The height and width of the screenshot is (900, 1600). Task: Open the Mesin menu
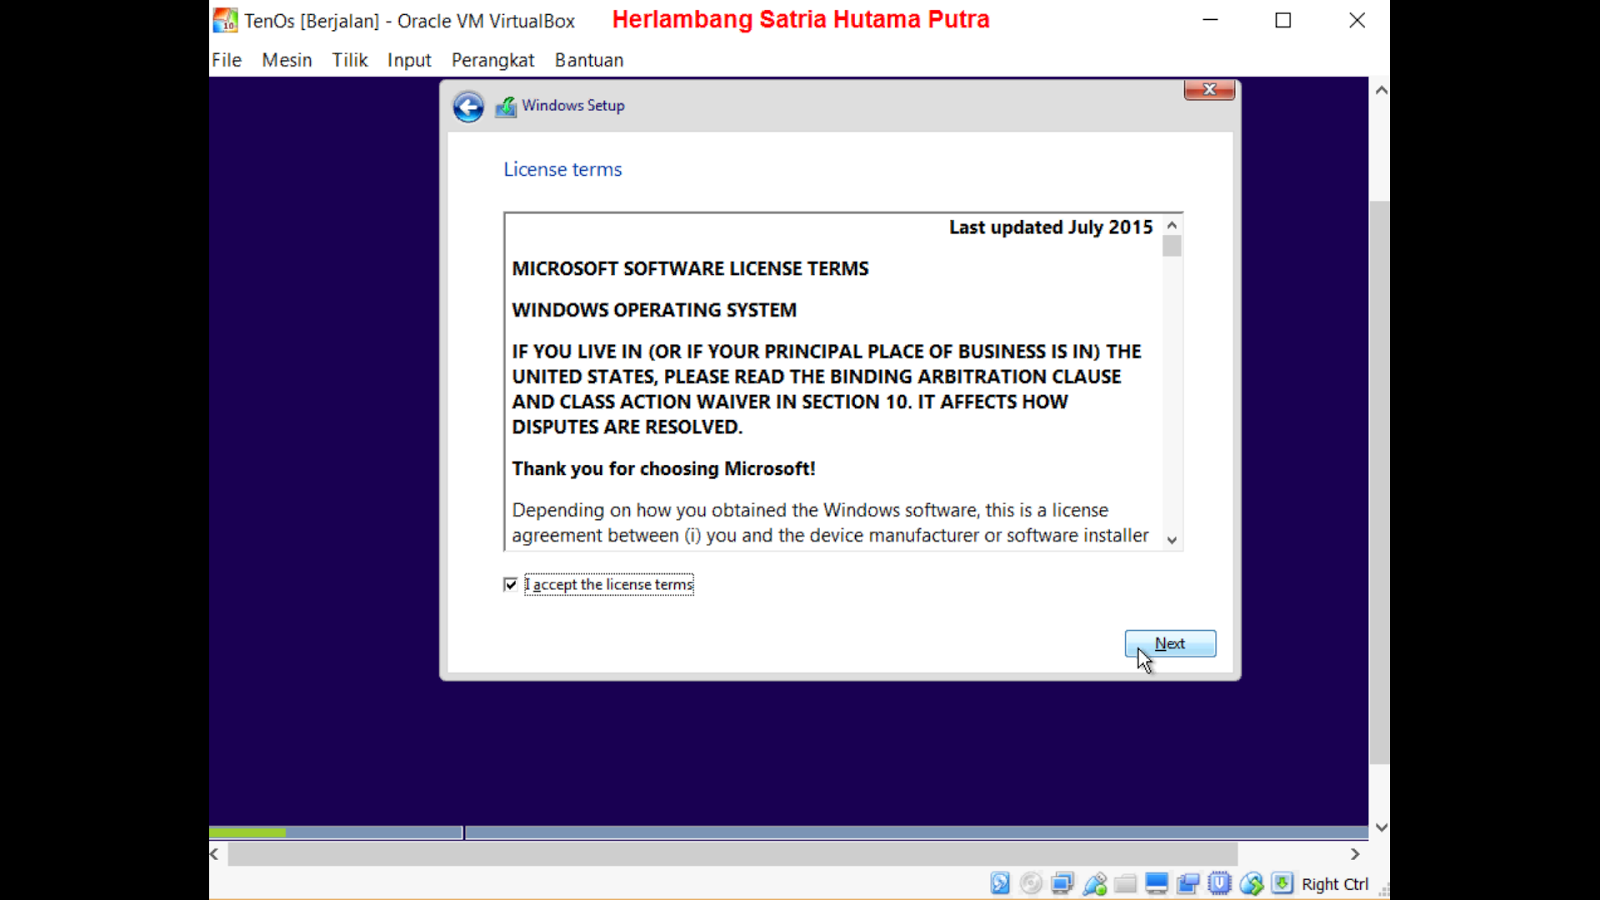[287, 60]
